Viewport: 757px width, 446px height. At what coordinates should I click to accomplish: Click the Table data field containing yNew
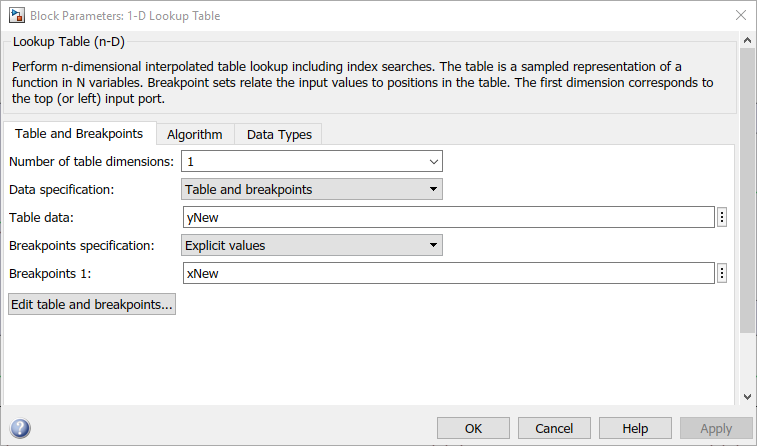[447, 217]
